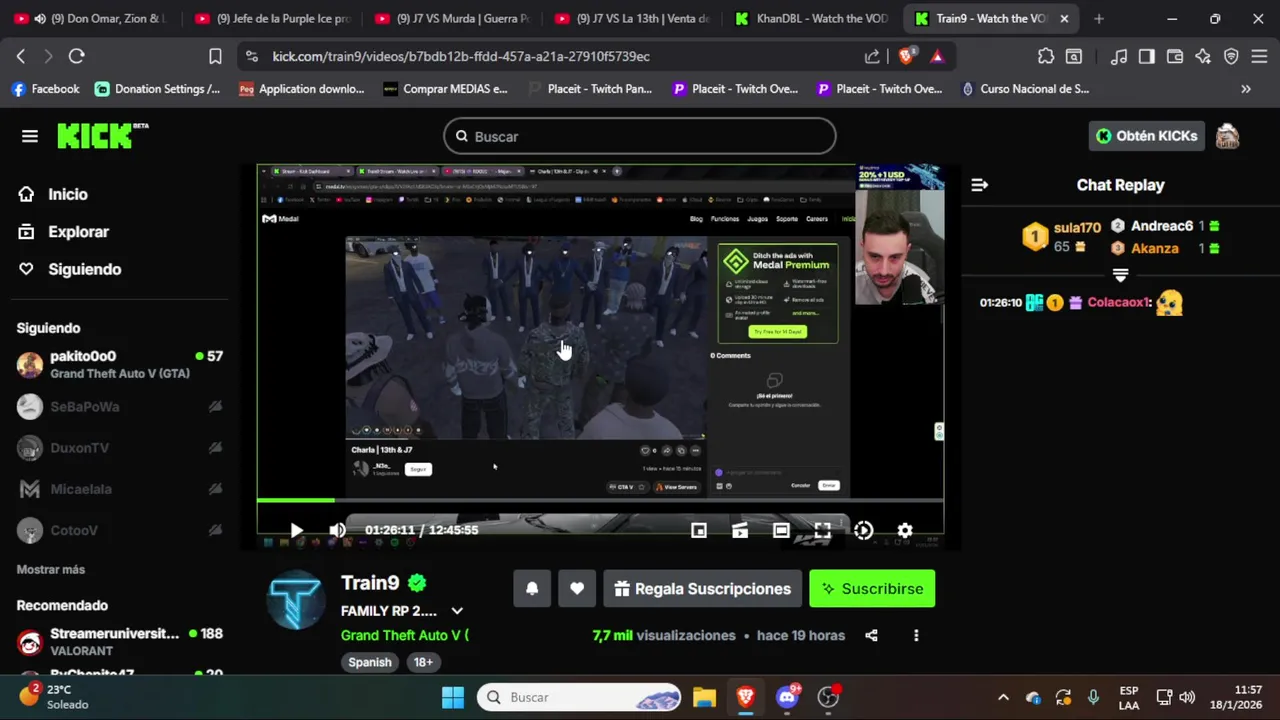Click the green Suscribirse button

872,589
